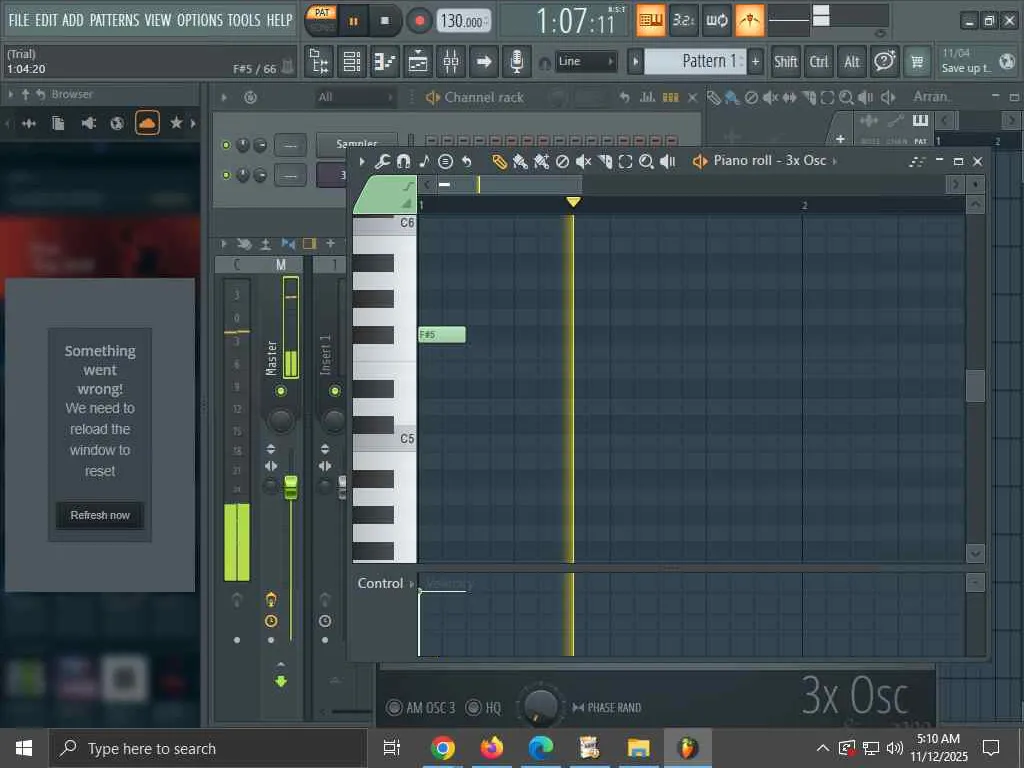The image size is (1024, 768).
Task: Open the ADD menu
Action: point(72,20)
